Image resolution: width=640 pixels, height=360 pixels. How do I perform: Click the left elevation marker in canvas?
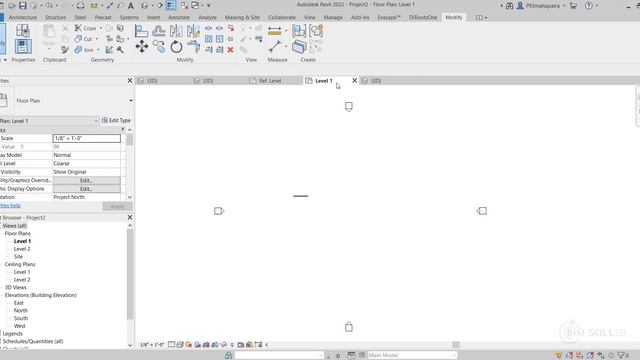[219, 211]
